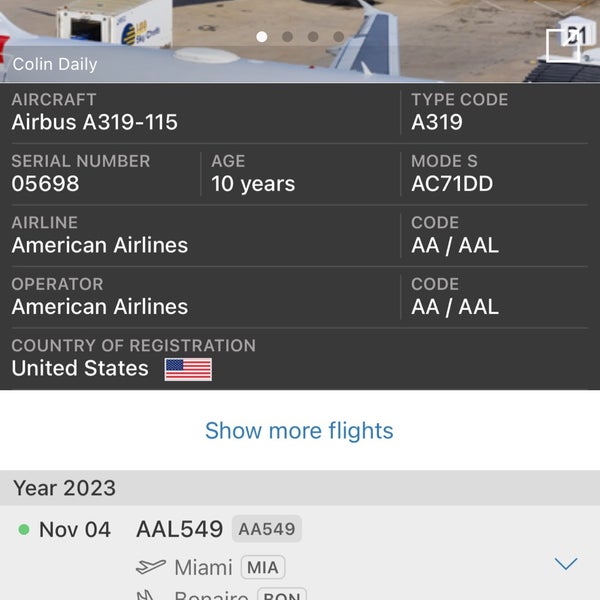Switch to the second photo page dot

coord(288,37)
